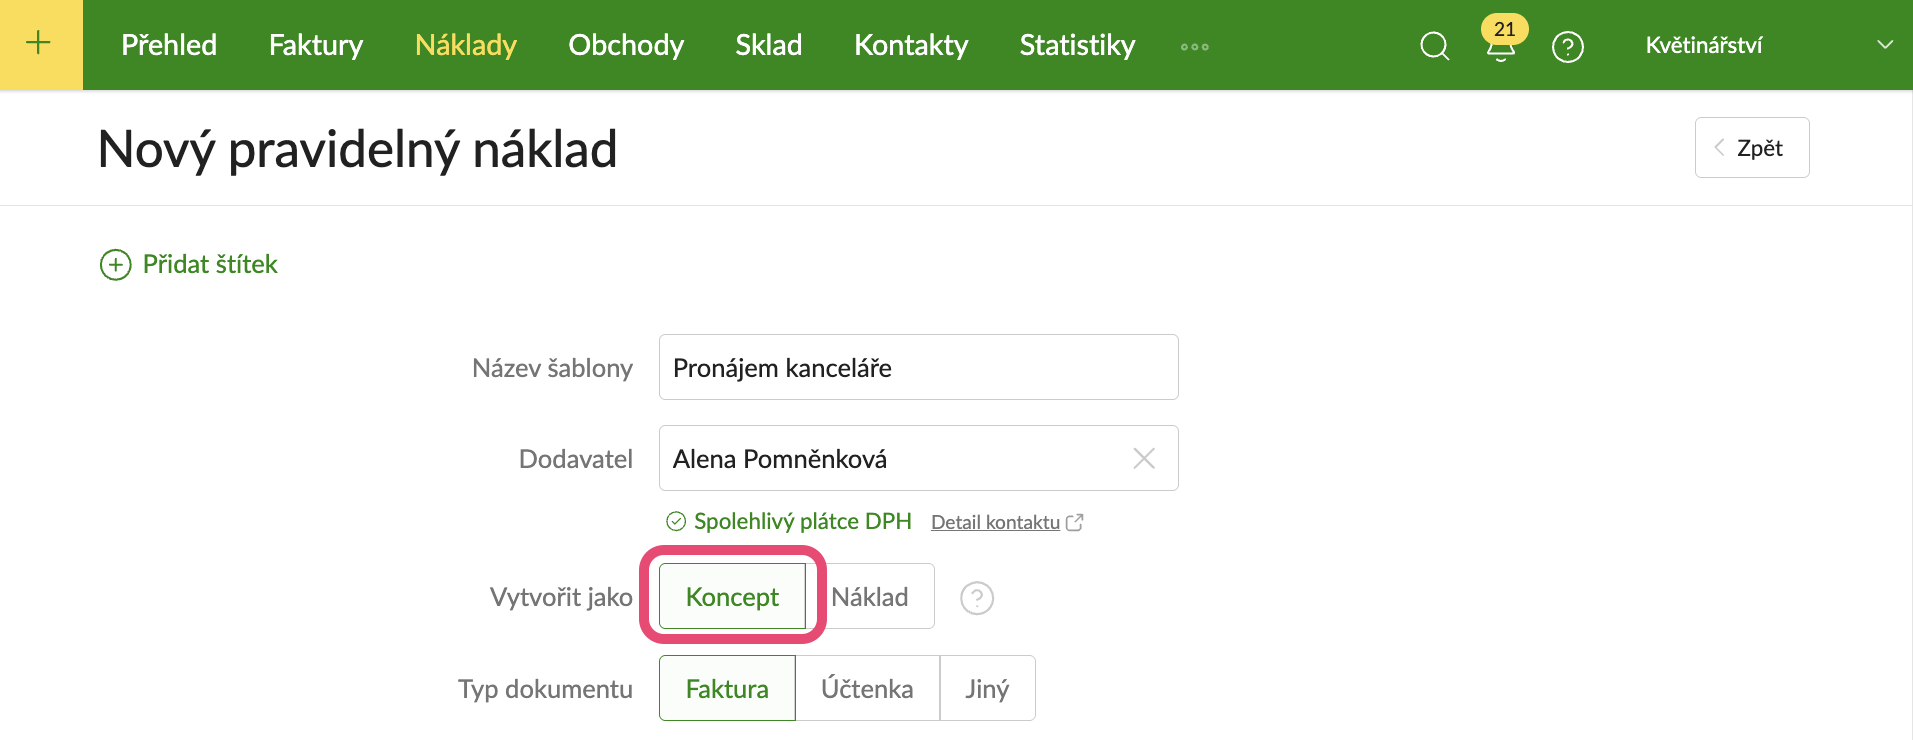Choose Účtenka as document type
Screen dimensions: 1913x740
pyautogui.click(x=867, y=689)
